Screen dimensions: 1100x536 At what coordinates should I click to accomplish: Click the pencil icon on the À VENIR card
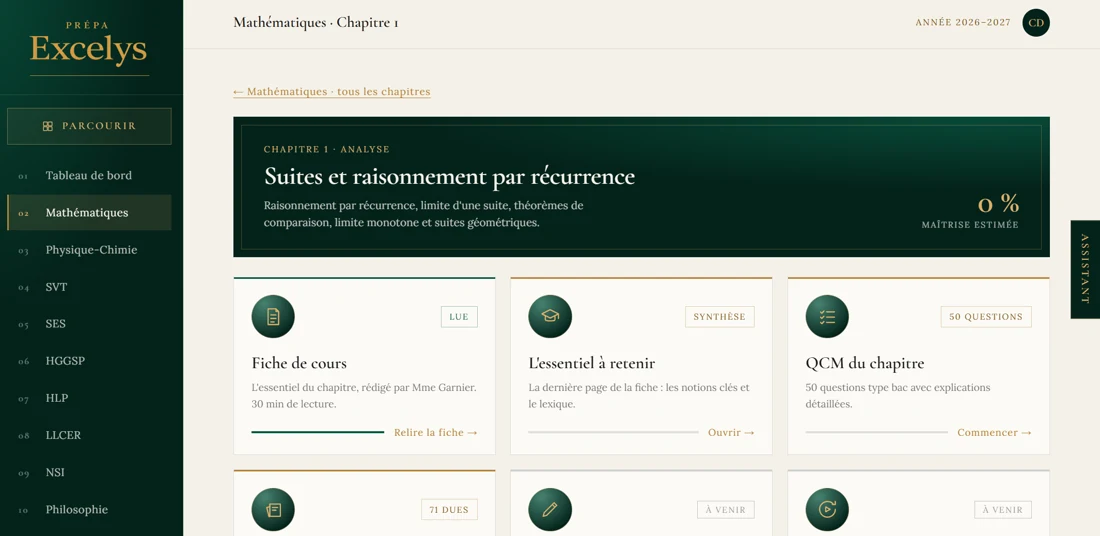550,509
